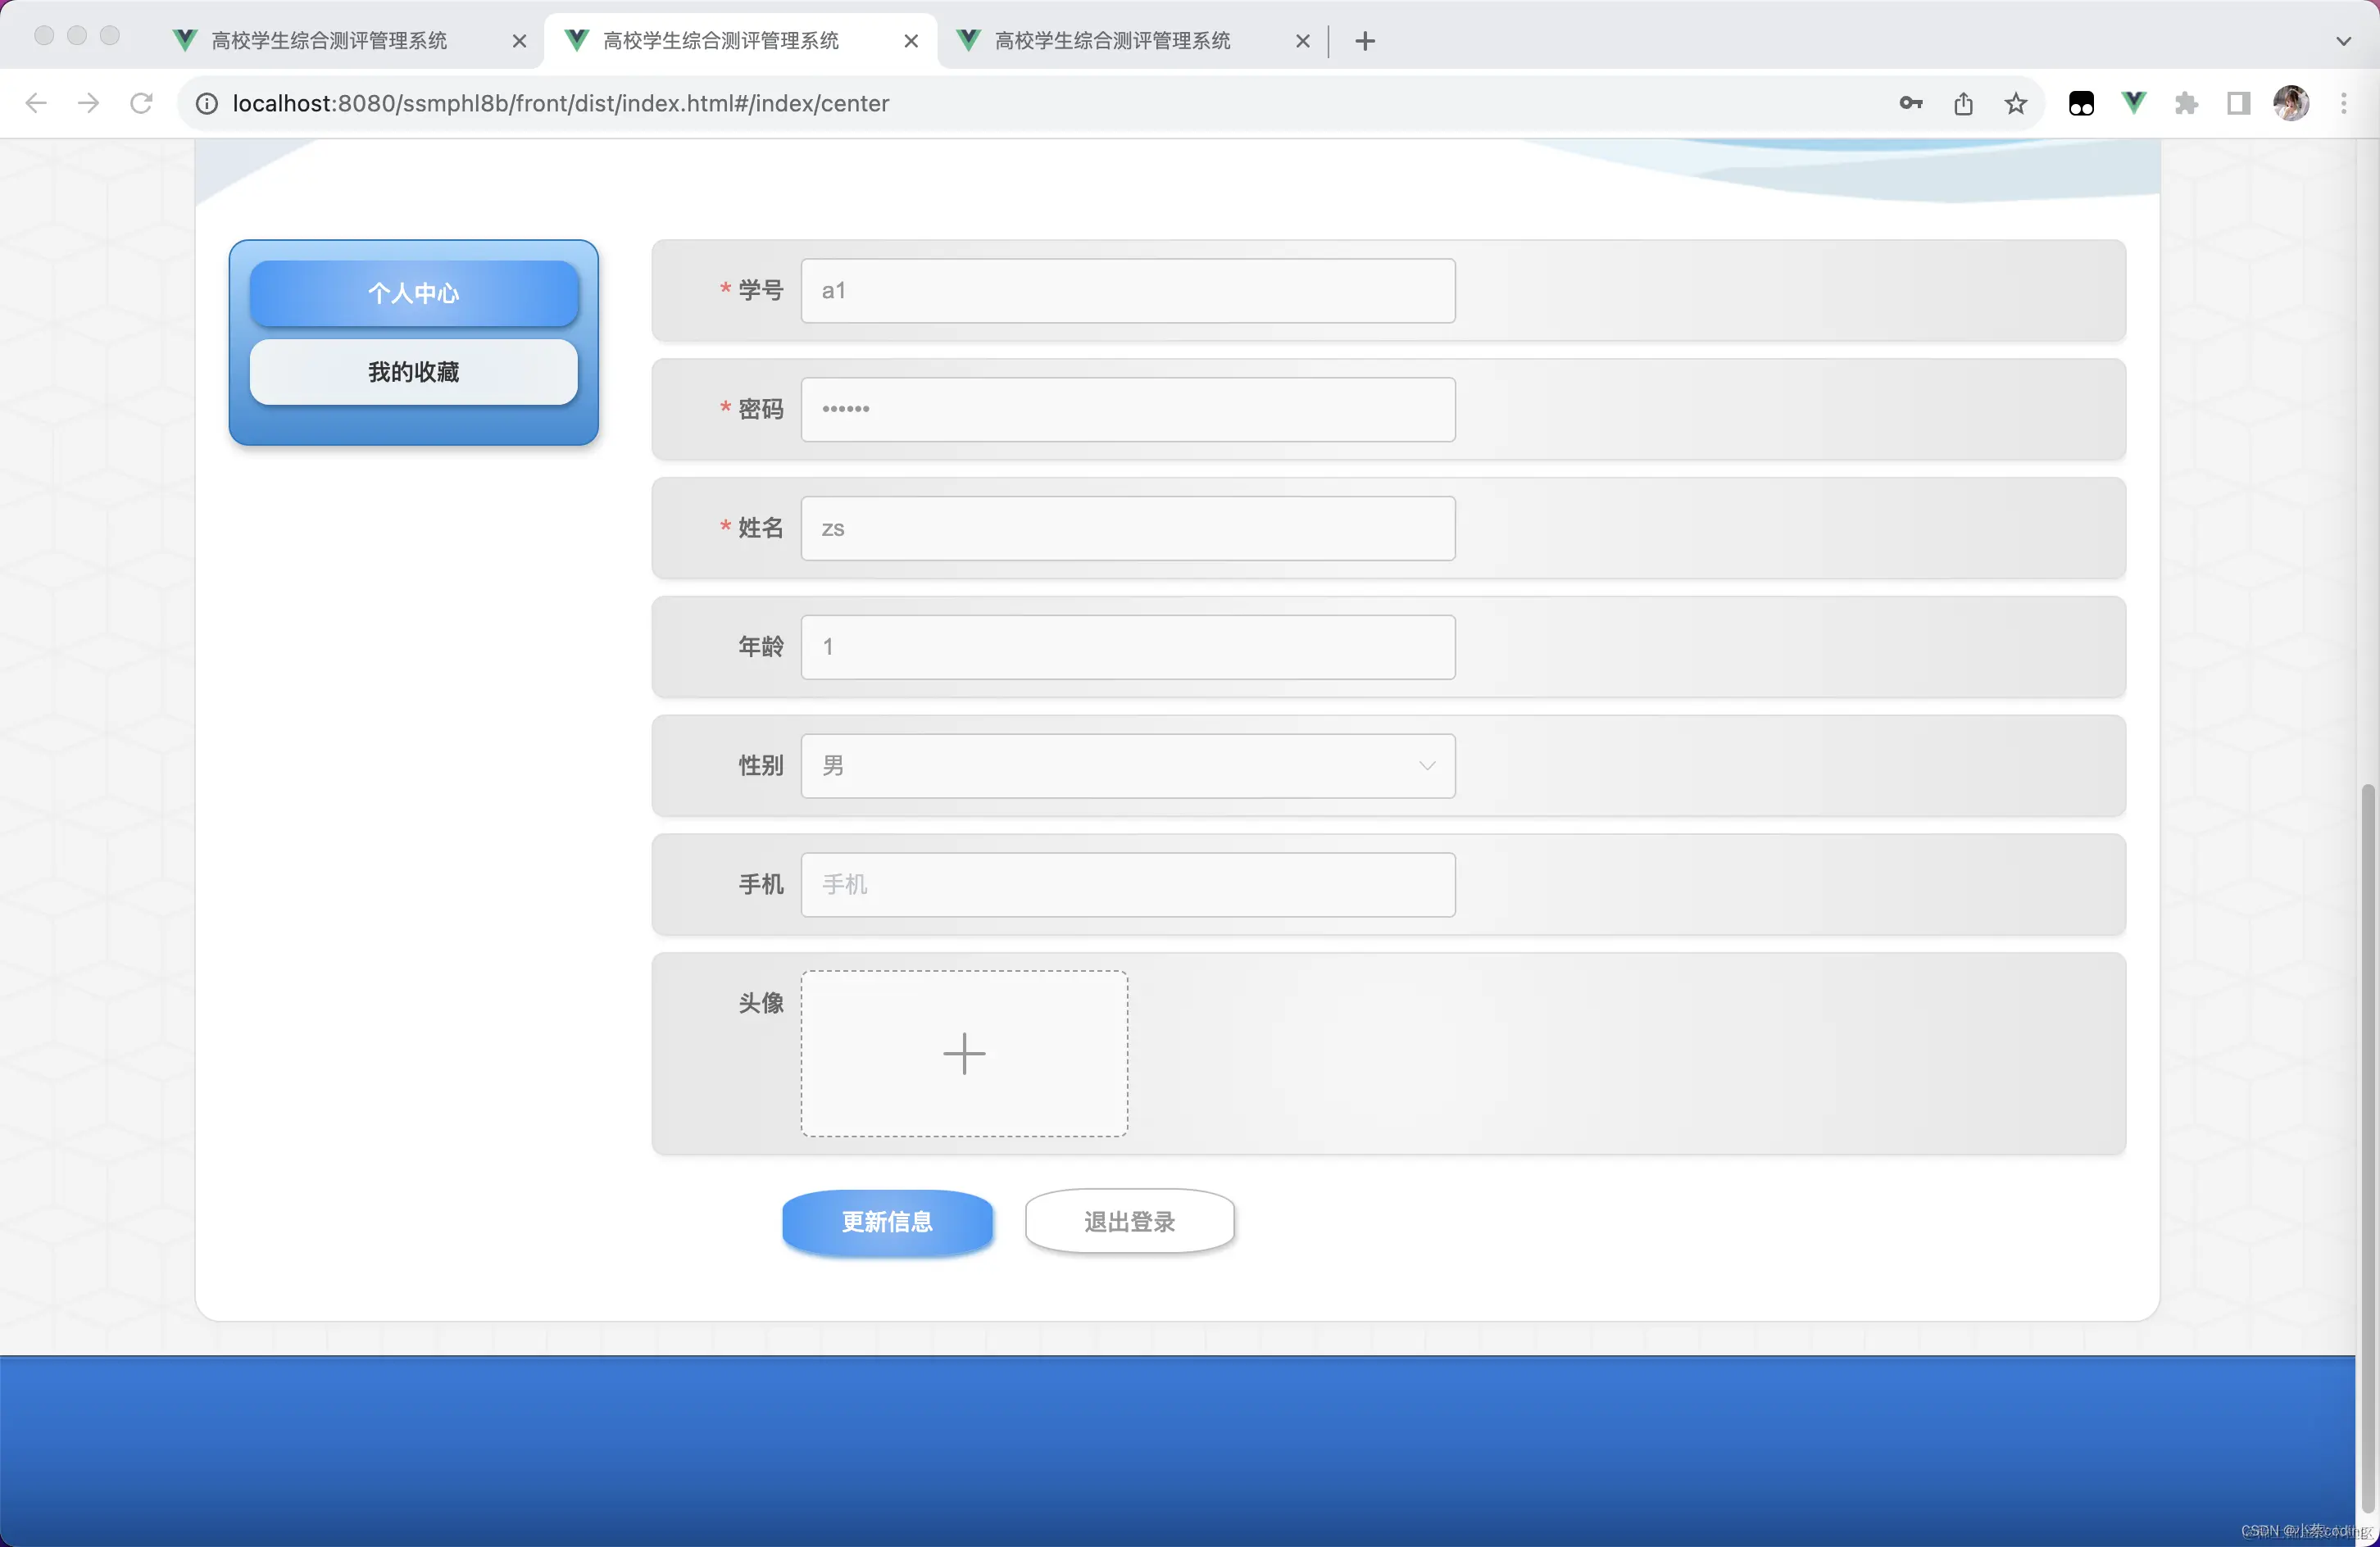The height and width of the screenshot is (1547, 2380).
Task: Click the 更新信息 update button
Action: 888,1222
